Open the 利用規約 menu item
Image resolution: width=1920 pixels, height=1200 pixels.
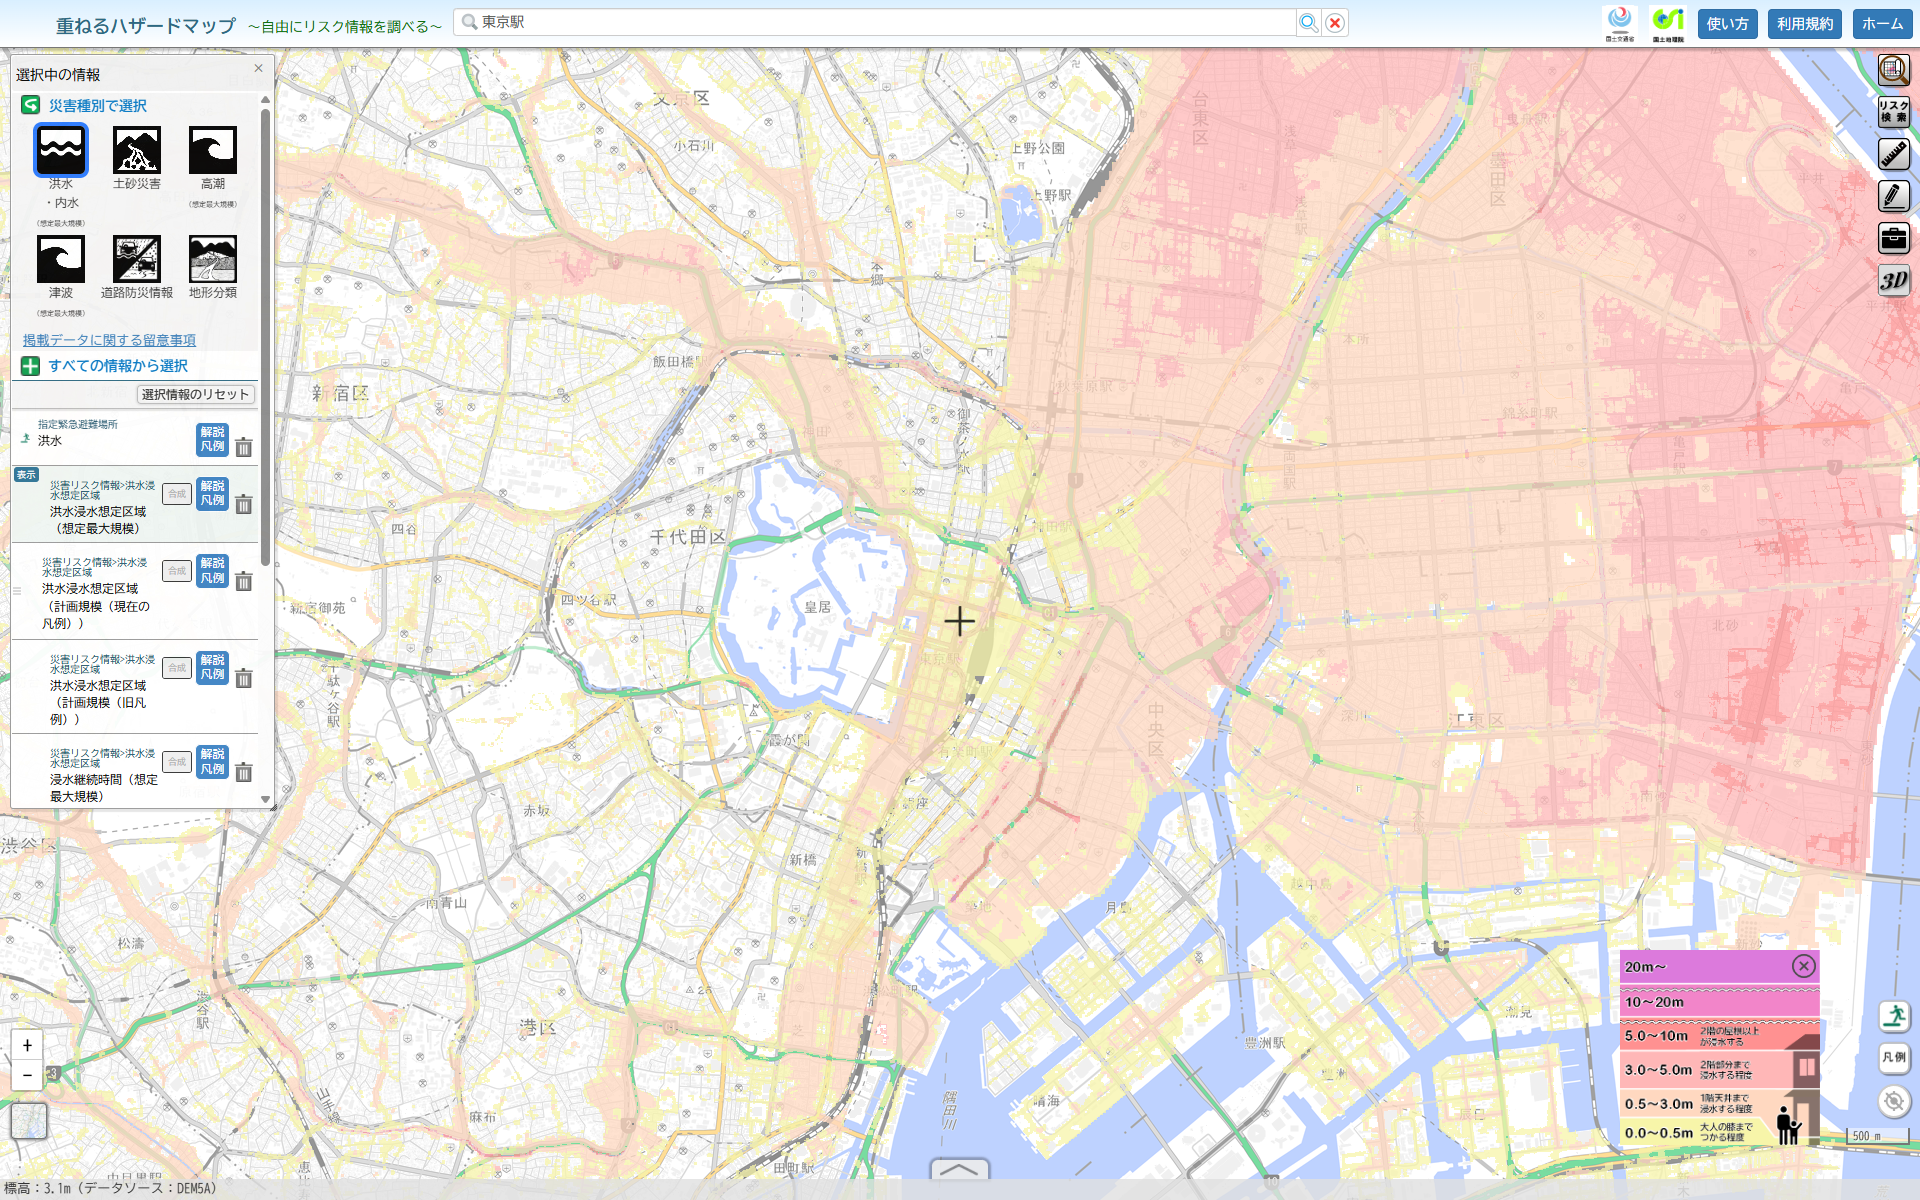click(1805, 24)
